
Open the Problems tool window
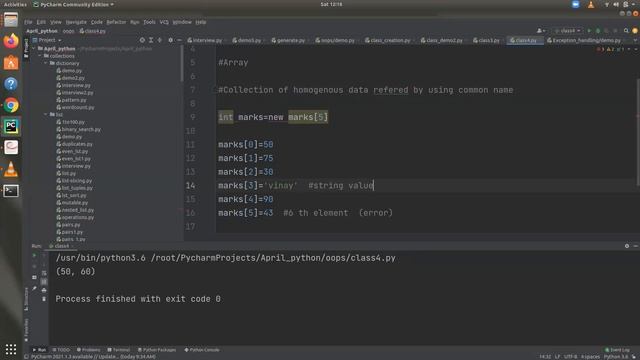coord(89,350)
